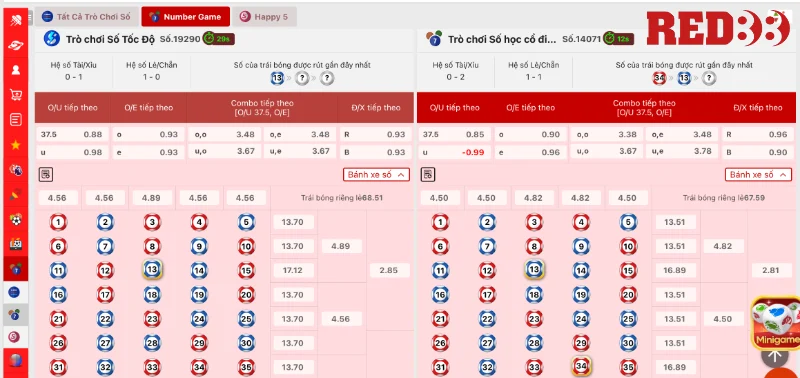Bet Under at 0.98 in Tốc Độ game

pos(72,152)
